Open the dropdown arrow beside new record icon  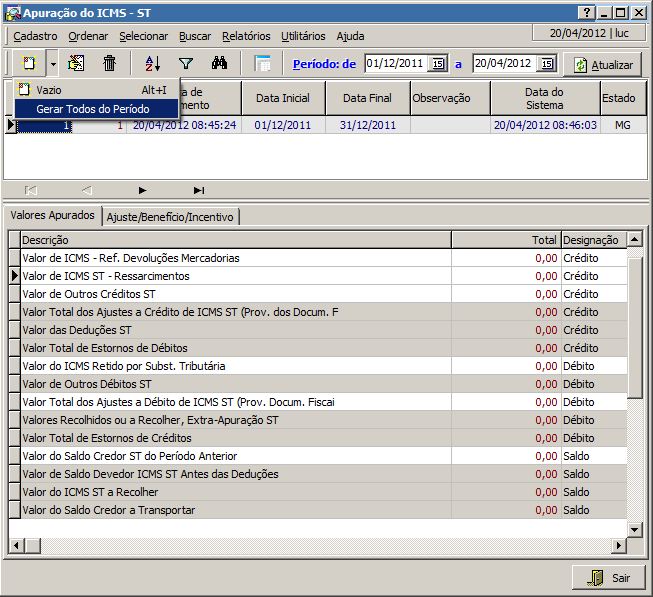52,63
